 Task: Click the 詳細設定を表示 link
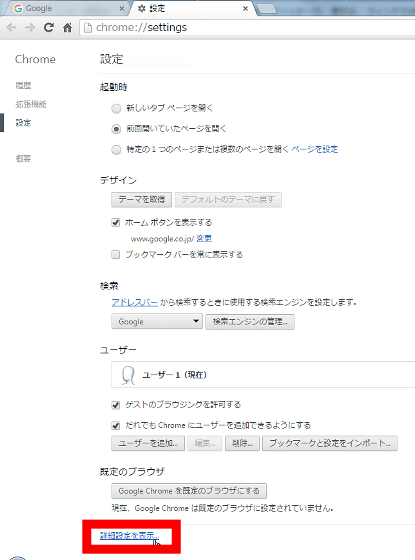pos(130,535)
